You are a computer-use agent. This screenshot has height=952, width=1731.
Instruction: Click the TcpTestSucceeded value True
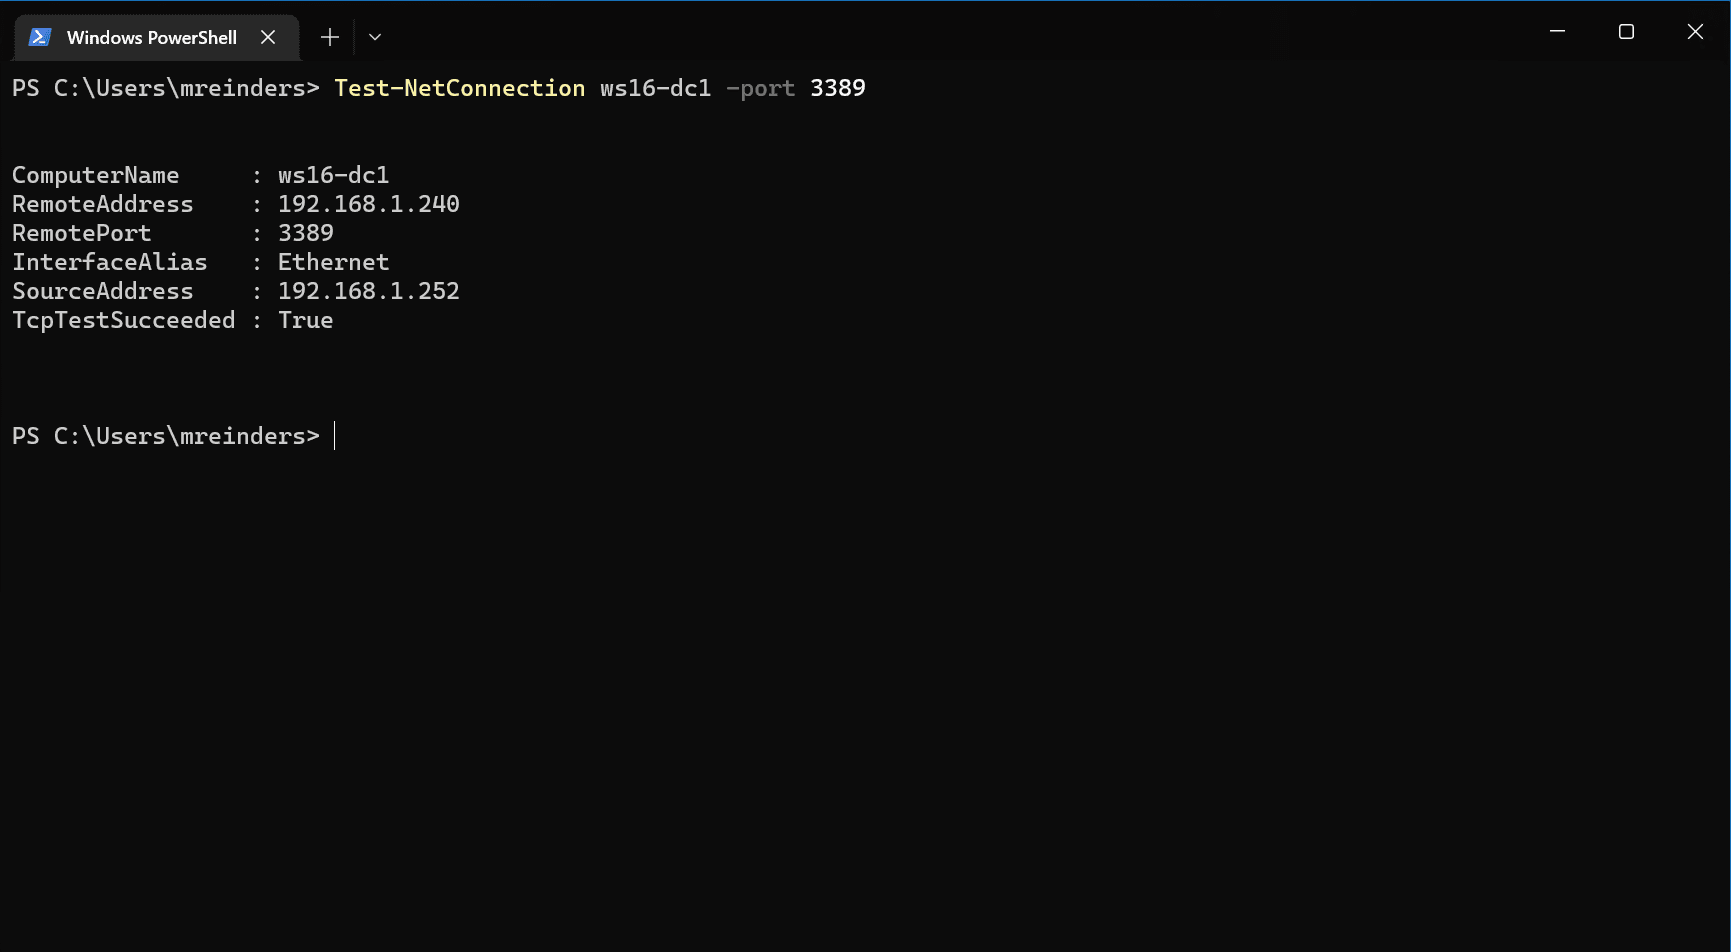tap(305, 320)
